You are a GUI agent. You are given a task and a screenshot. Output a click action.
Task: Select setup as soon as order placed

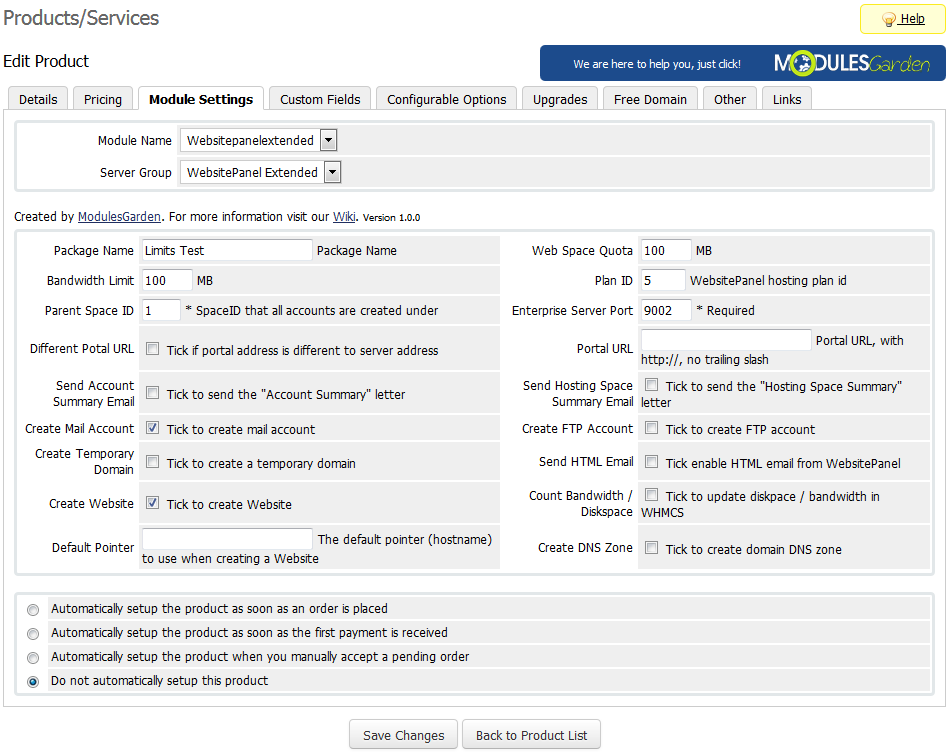(x=33, y=610)
